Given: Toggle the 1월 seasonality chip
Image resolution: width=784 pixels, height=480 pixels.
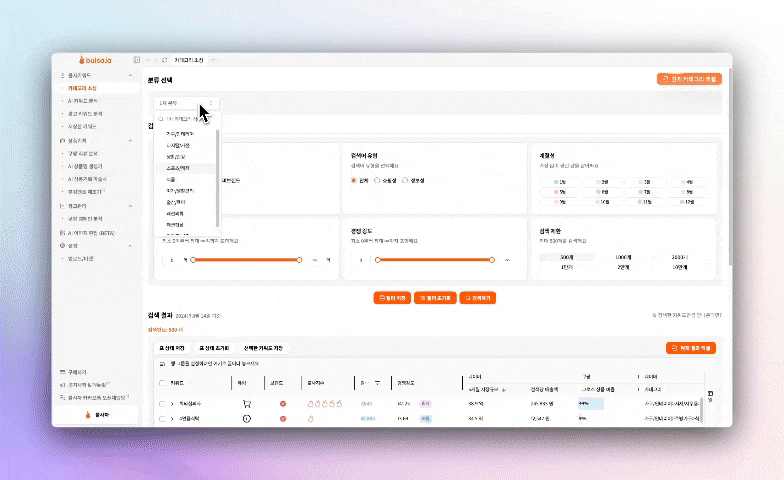Looking at the screenshot, I should pos(560,182).
